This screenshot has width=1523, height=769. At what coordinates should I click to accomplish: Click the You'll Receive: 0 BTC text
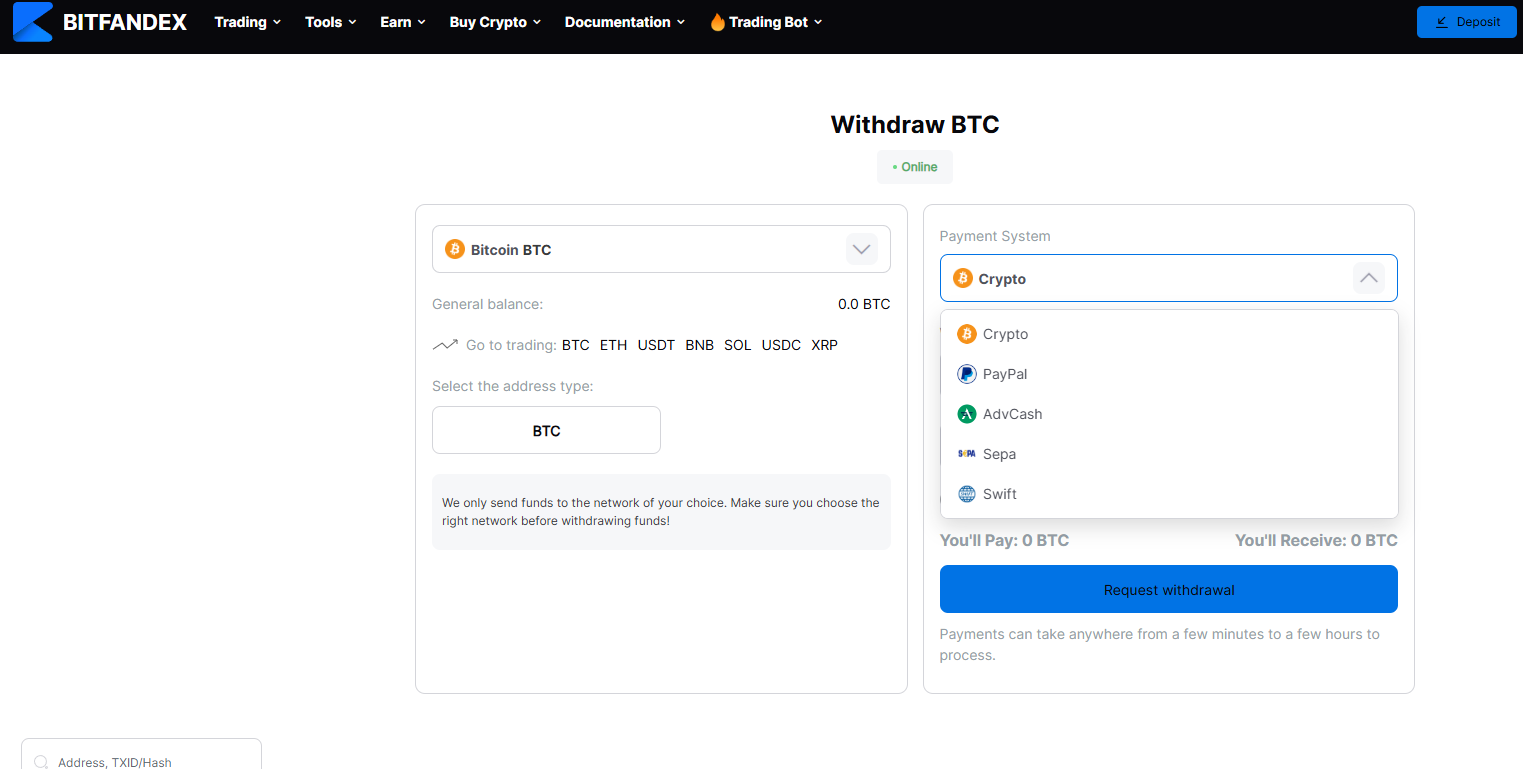[1316, 540]
